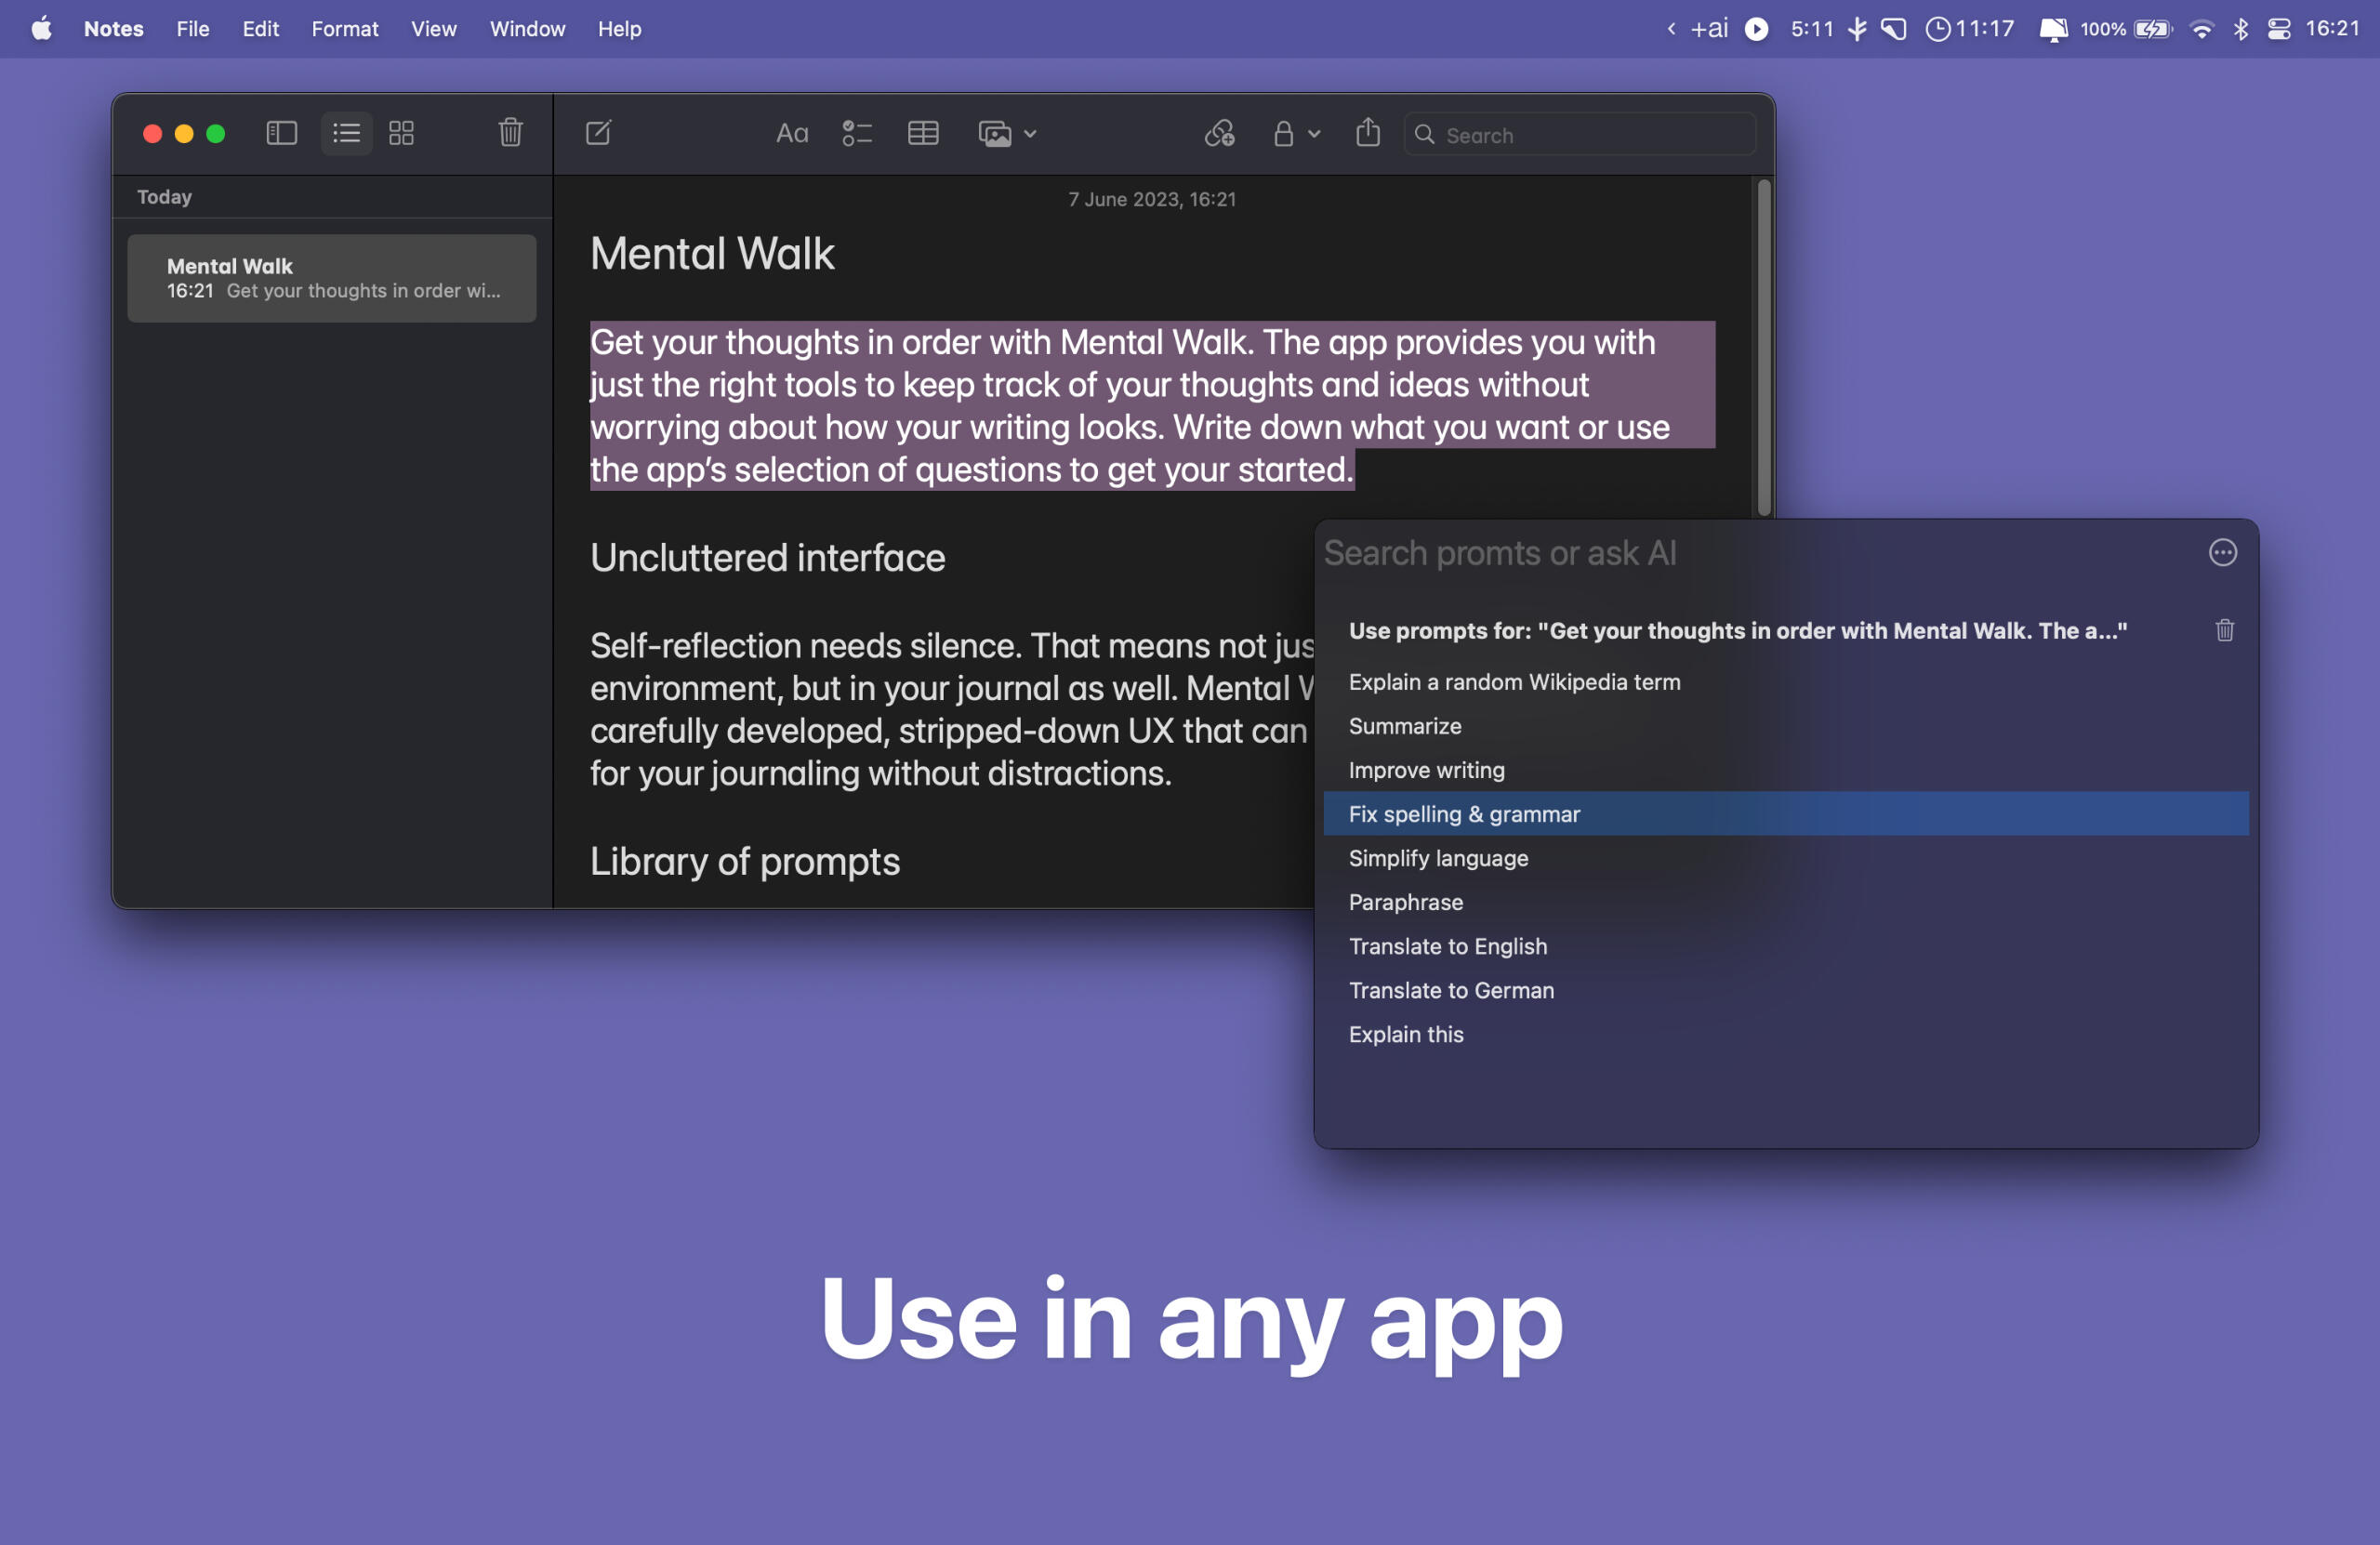Toggle the Notes sidebar folders view
Viewport: 2380px width, 1545px height.
pyautogui.click(x=281, y=133)
